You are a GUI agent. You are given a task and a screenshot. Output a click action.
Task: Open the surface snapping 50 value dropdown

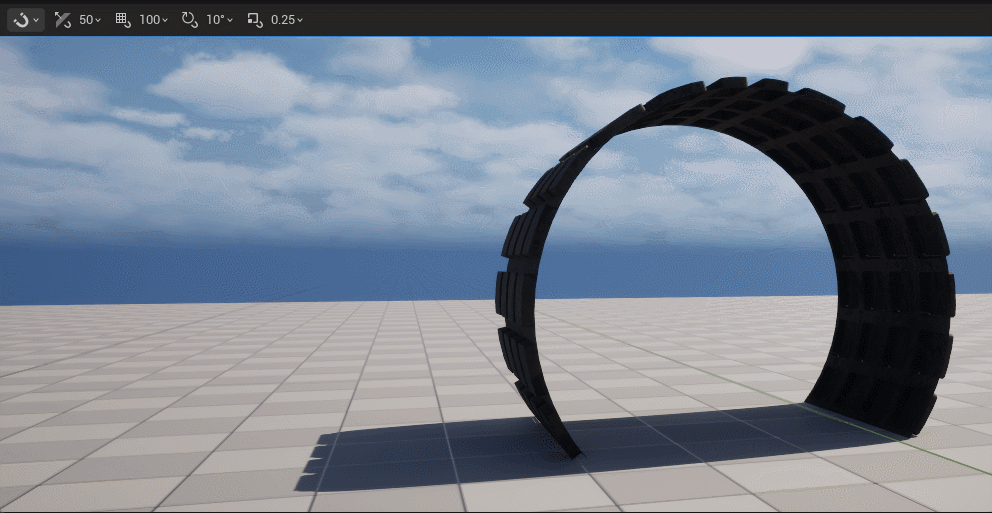coord(90,20)
